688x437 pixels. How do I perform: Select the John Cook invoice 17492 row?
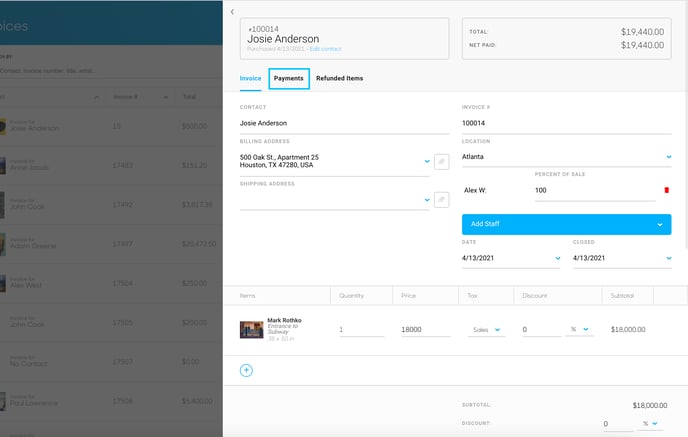(x=111, y=205)
